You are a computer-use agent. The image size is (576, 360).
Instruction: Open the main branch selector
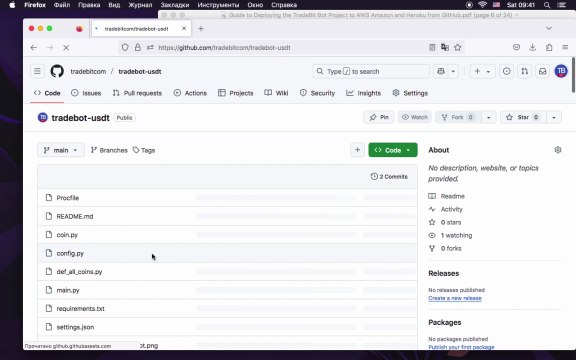pos(61,150)
